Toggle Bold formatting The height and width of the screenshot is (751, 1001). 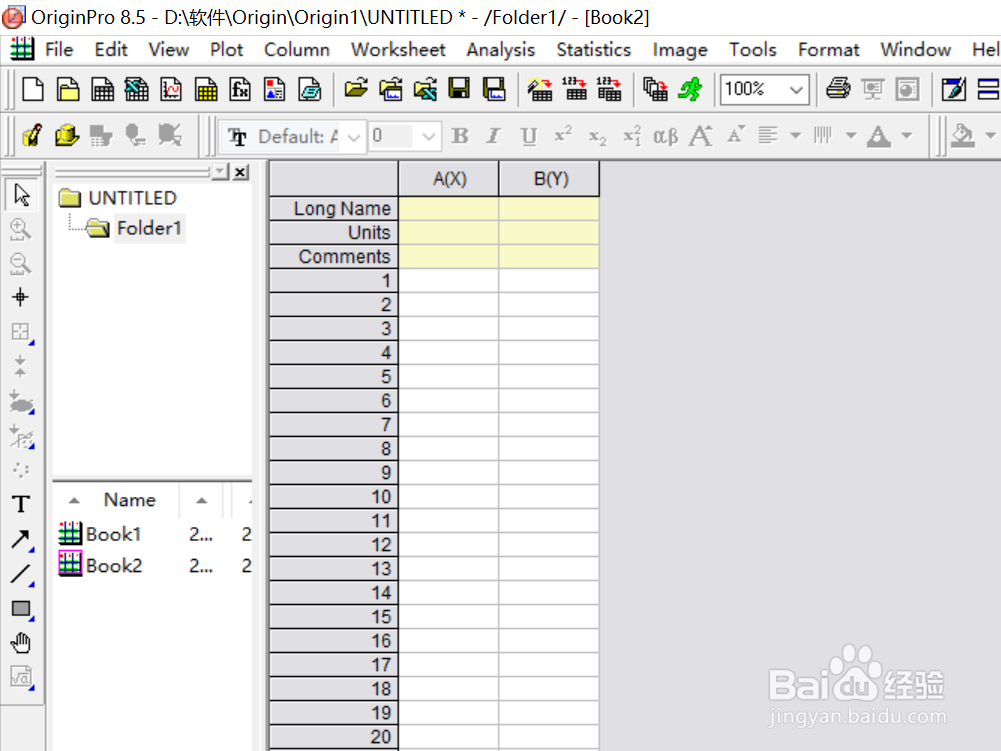[x=460, y=135]
